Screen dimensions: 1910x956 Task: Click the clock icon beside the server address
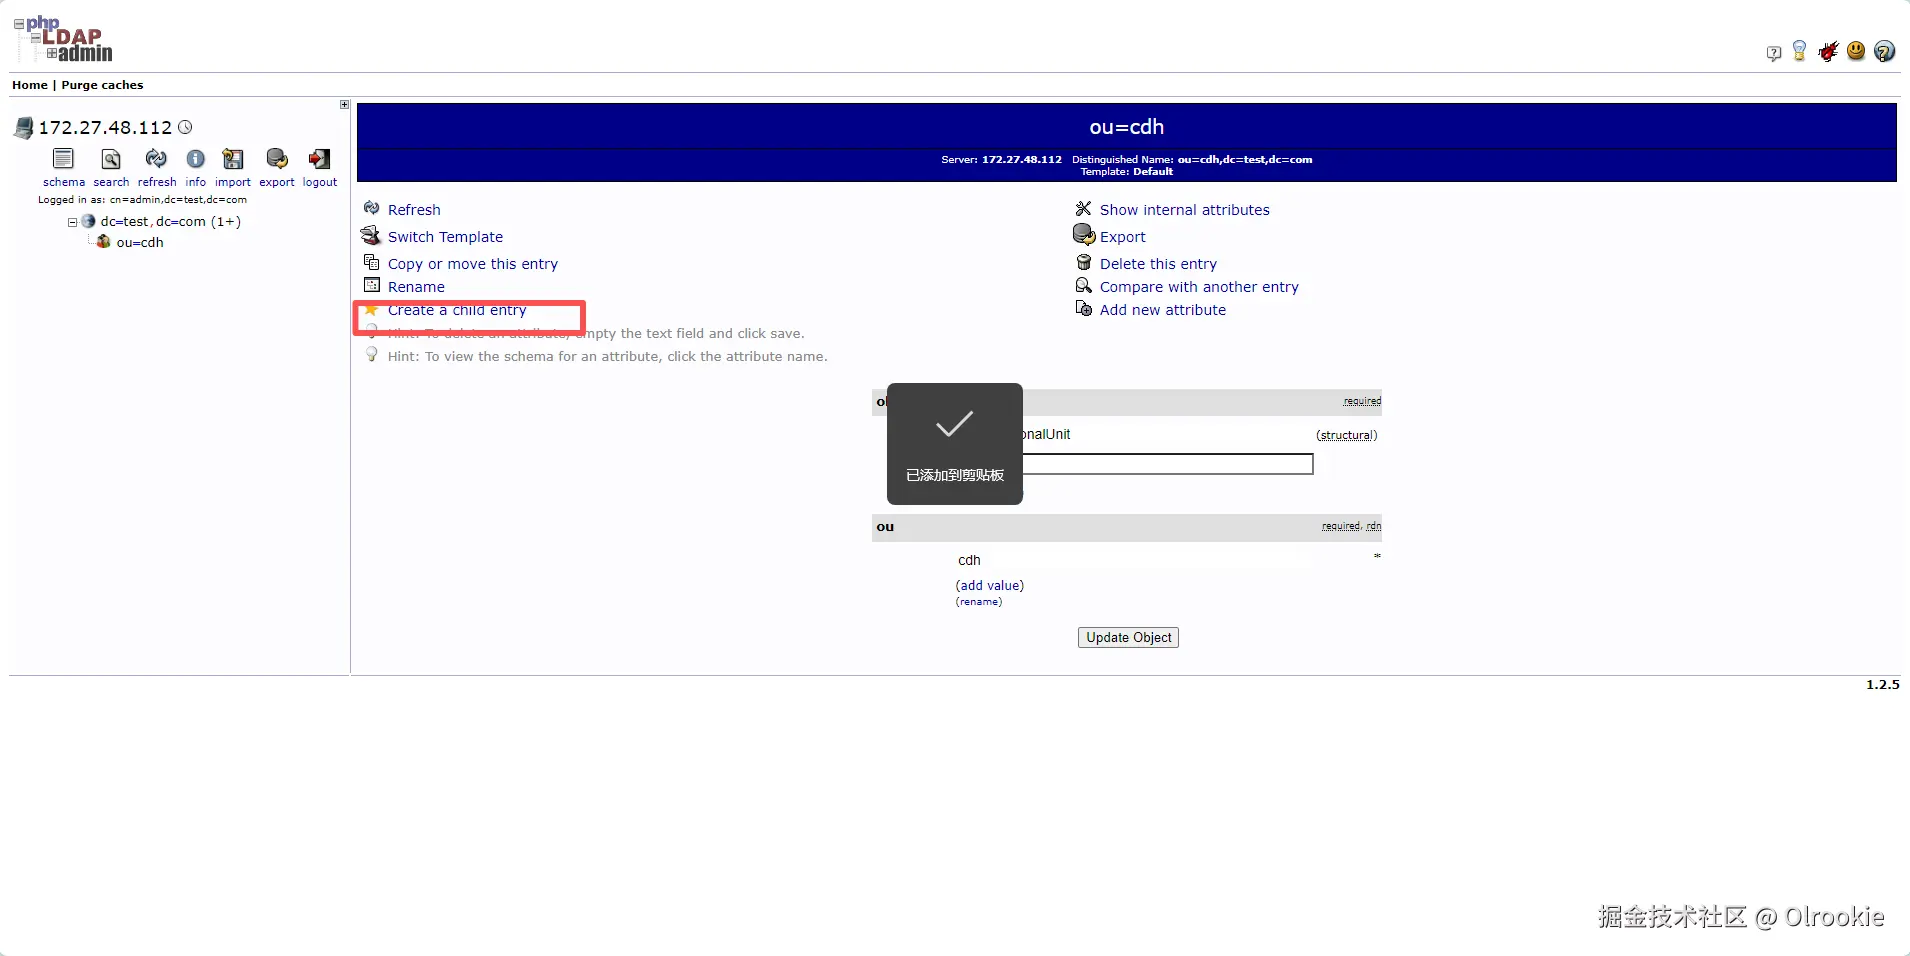coord(185,127)
